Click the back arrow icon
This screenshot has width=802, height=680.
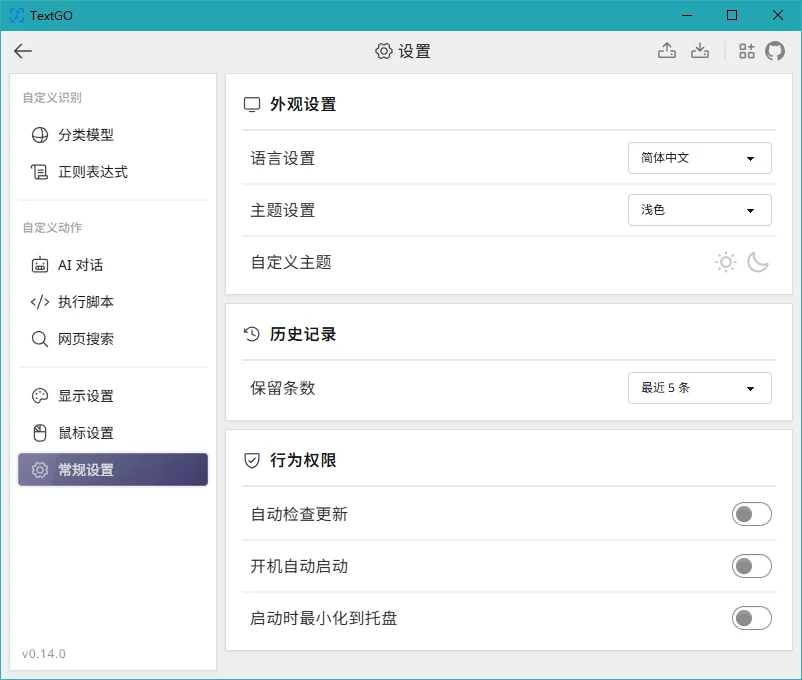tap(23, 51)
